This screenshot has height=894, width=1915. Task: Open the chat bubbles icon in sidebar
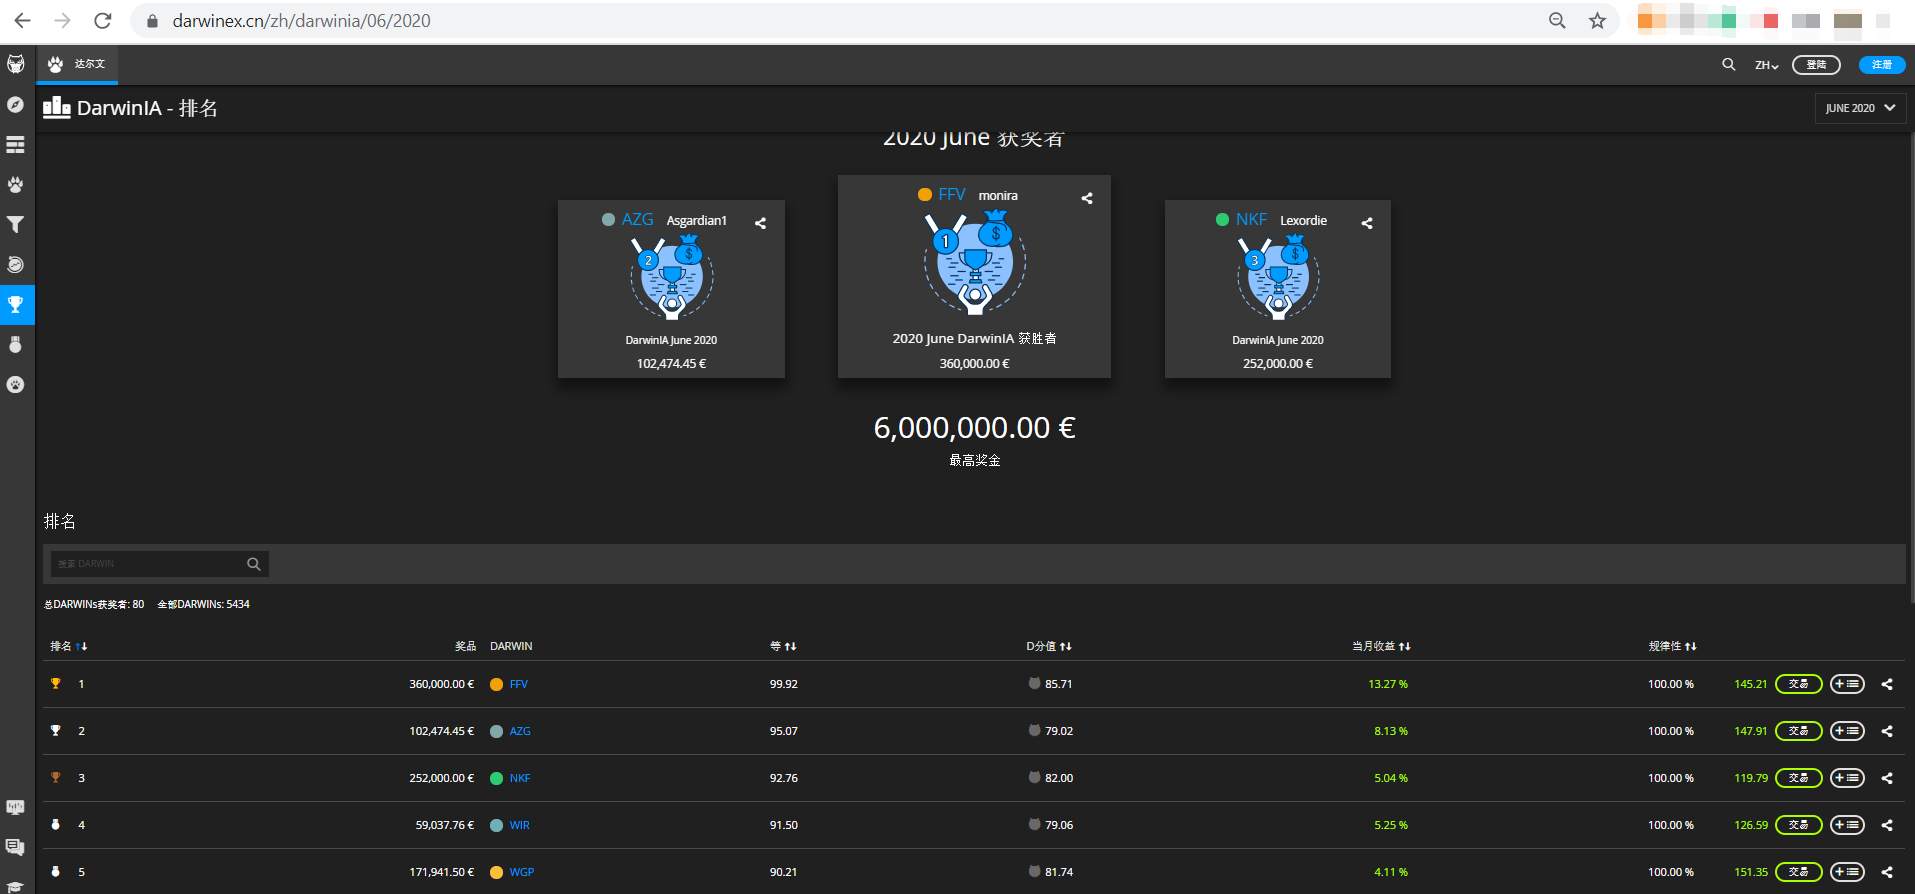coord(16,848)
